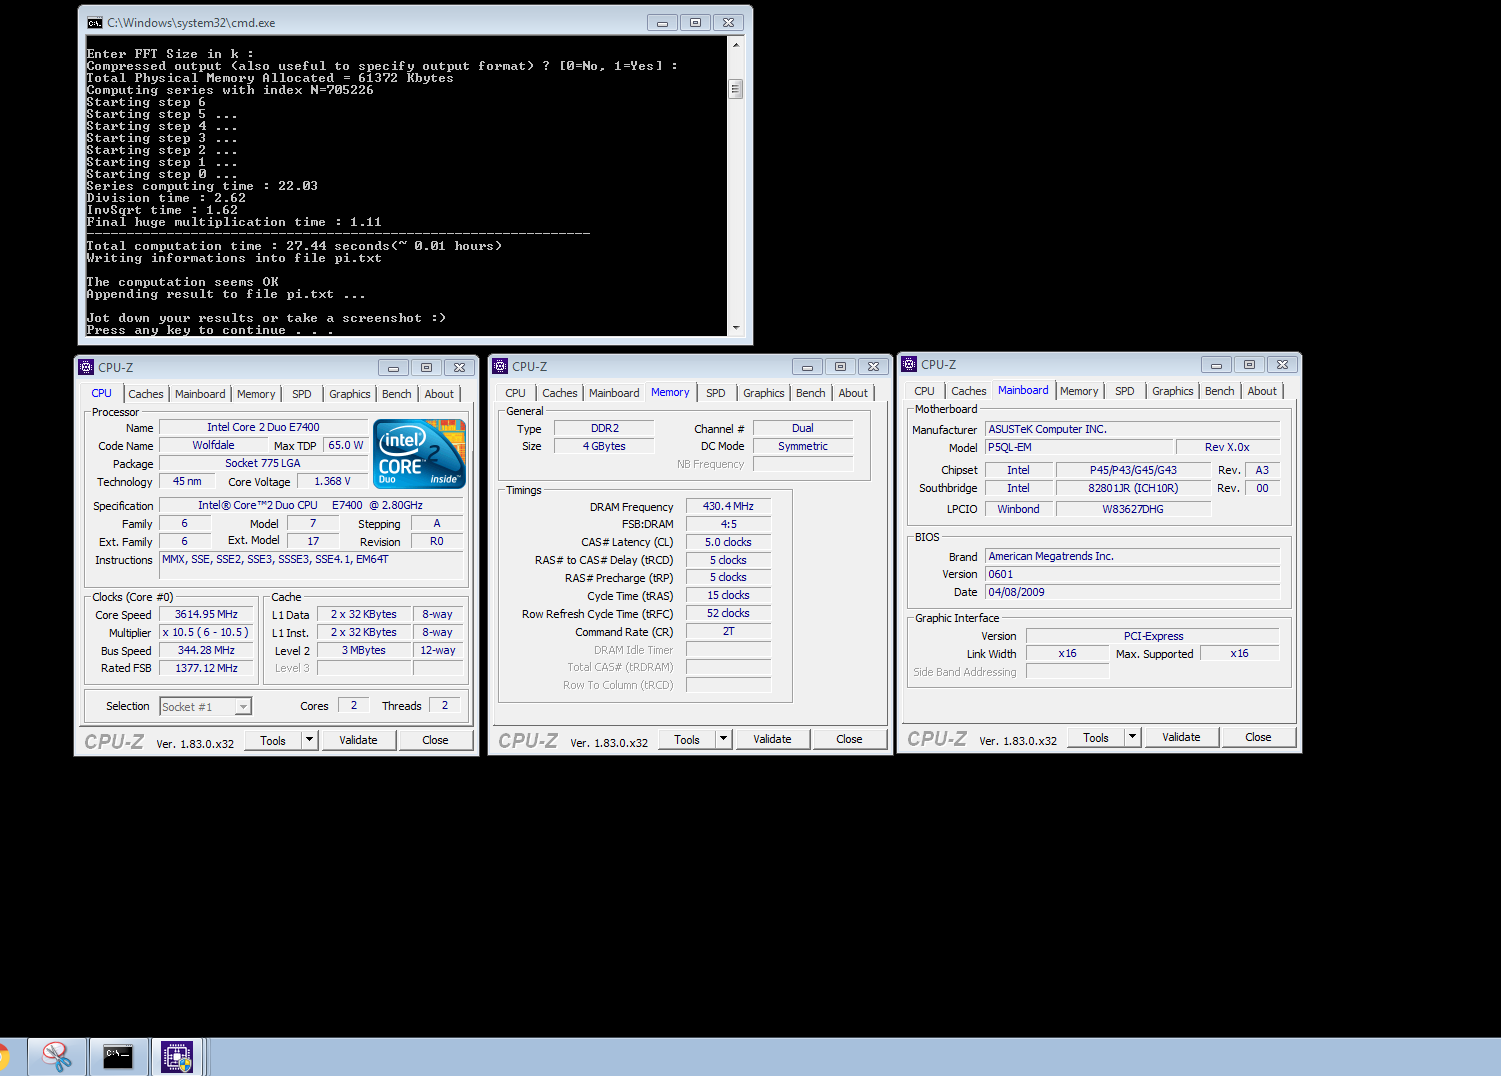The width and height of the screenshot is (1501, 1076).
Task: Click Tools button in the CPU window
Action: [x=273, y=740]
